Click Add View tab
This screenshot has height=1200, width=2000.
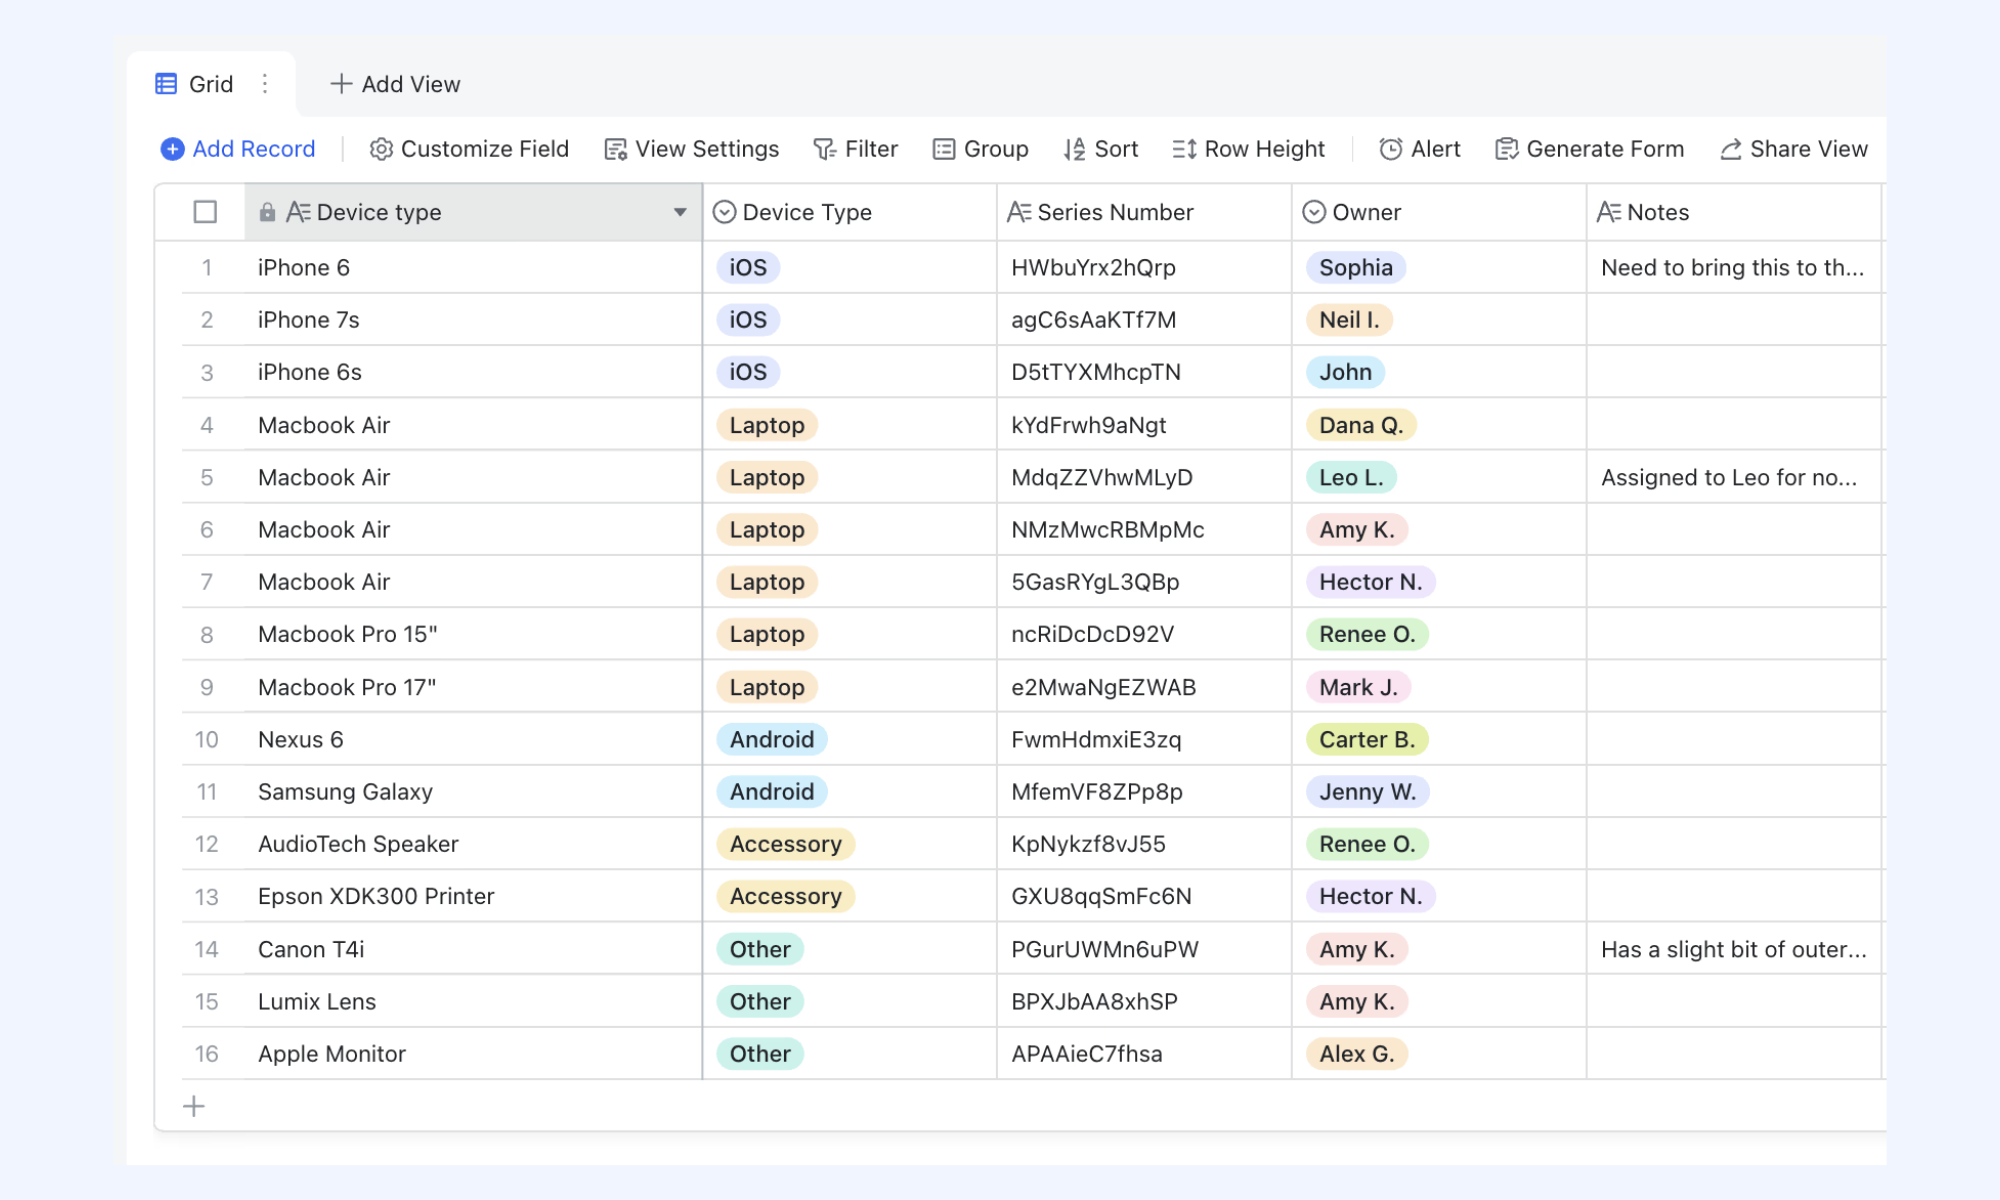pyautogui.click(x=396, y=84)
